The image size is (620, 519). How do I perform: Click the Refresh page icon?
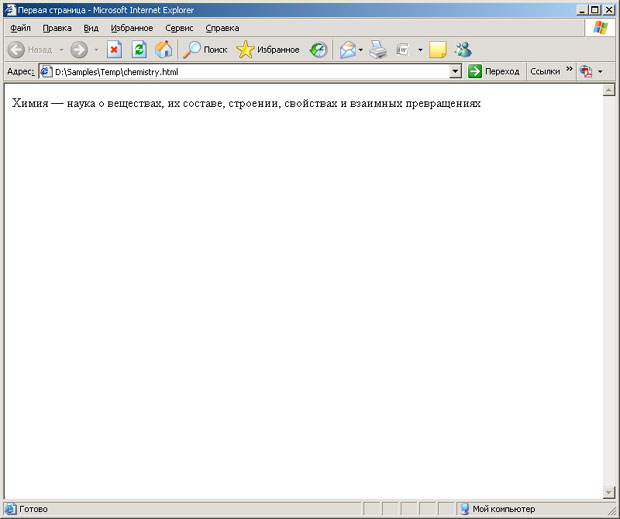point(139,50)
